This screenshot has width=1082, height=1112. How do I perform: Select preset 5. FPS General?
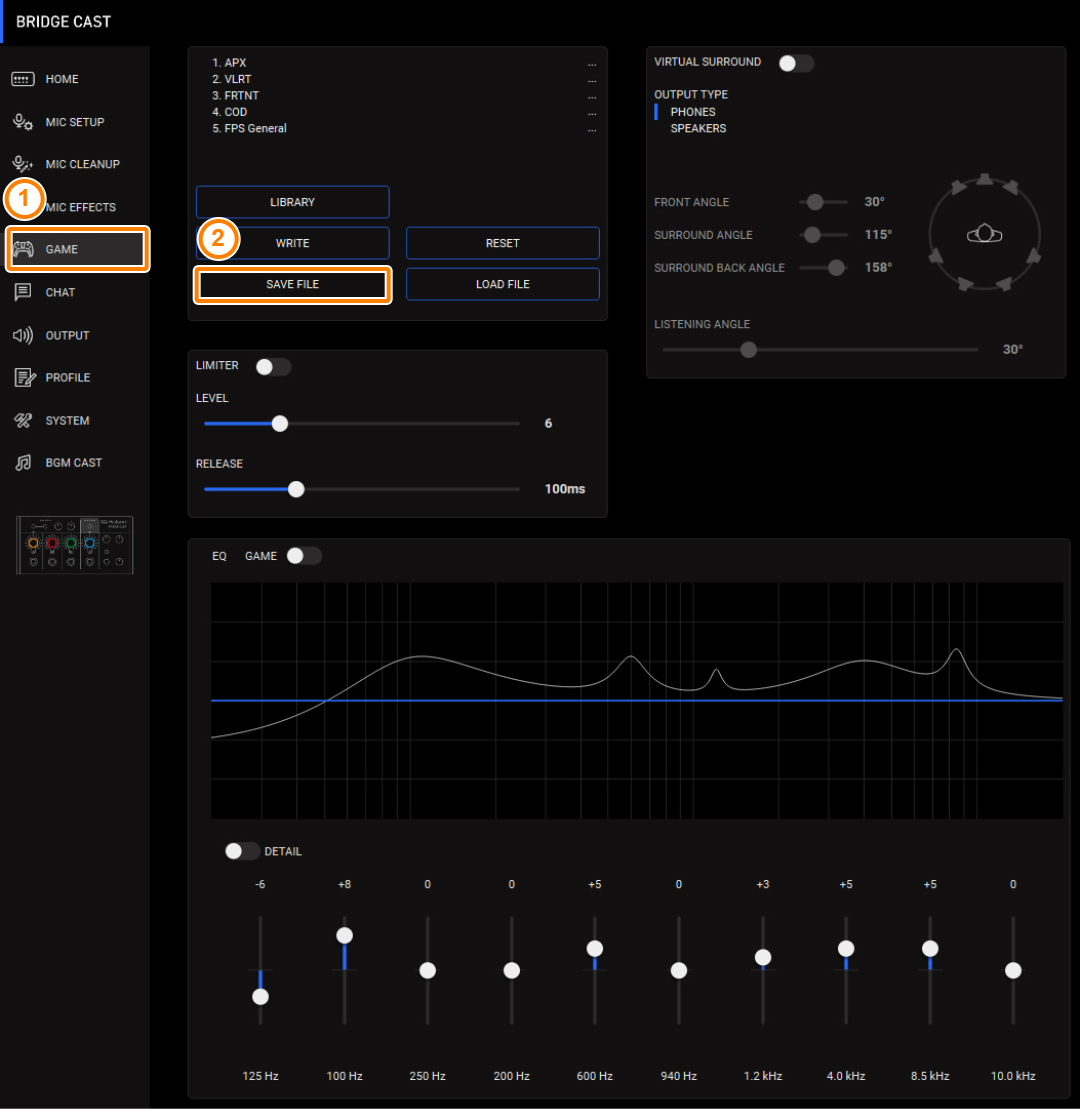point(249,128)
